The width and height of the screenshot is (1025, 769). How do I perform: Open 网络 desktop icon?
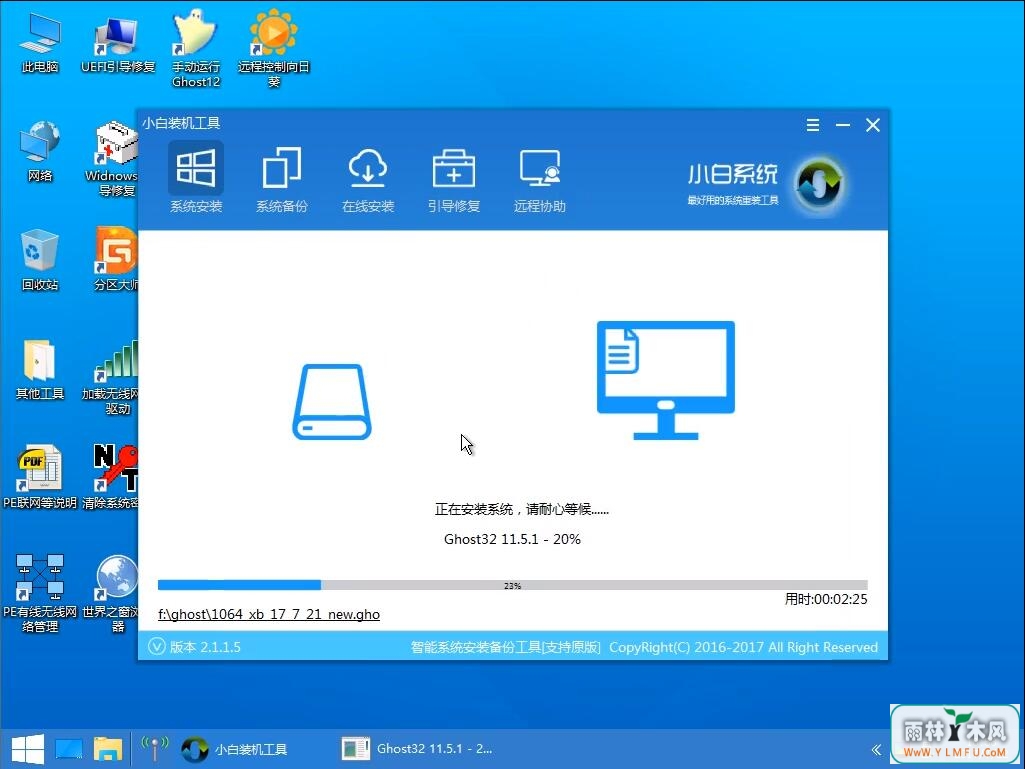[40, 152]
